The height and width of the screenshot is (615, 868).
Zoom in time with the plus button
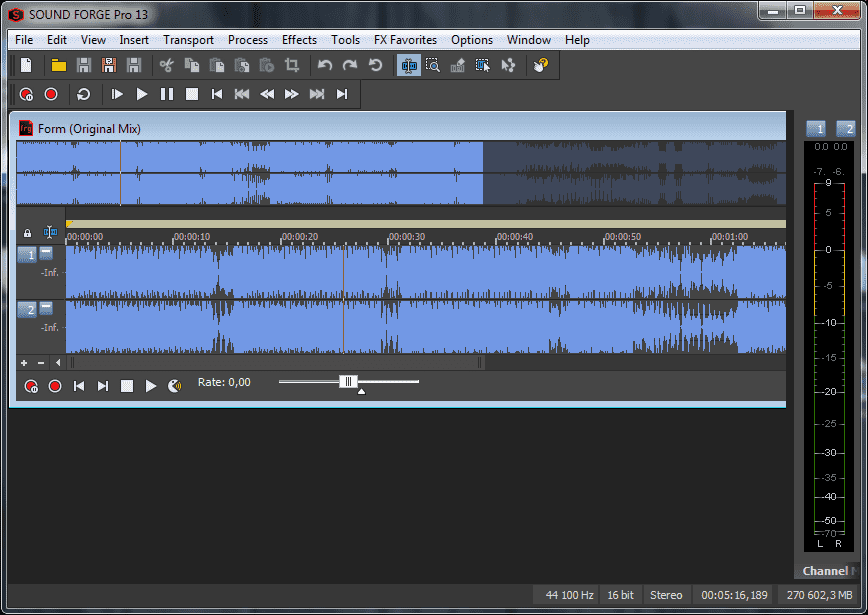[24, 363]
